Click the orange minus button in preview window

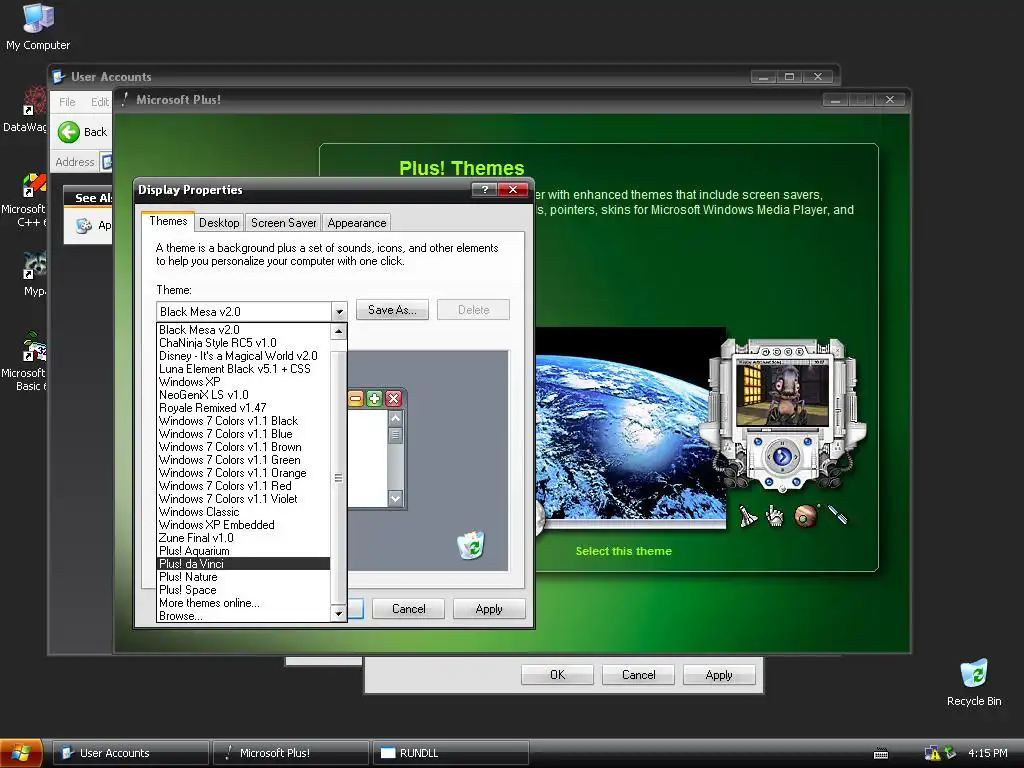coord(355,398)
